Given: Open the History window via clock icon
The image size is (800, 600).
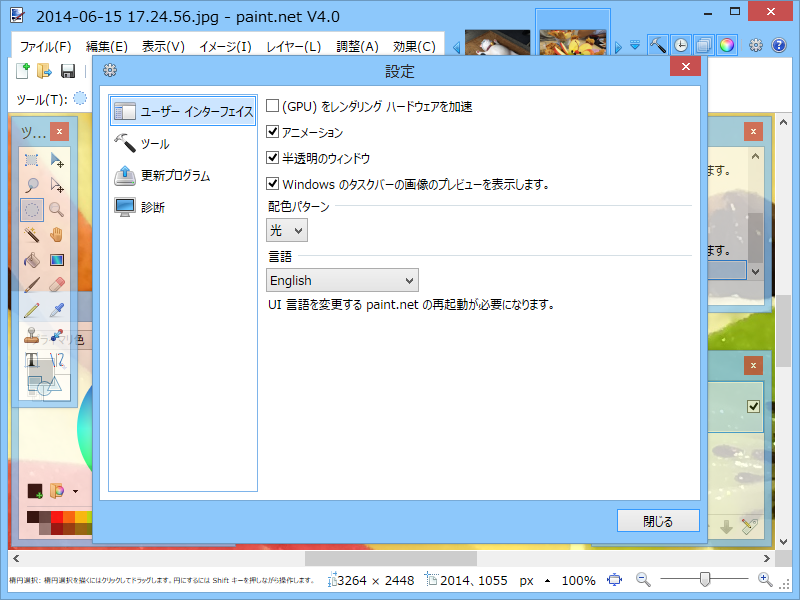Looking at the screenshot, I should coord(679,45).
